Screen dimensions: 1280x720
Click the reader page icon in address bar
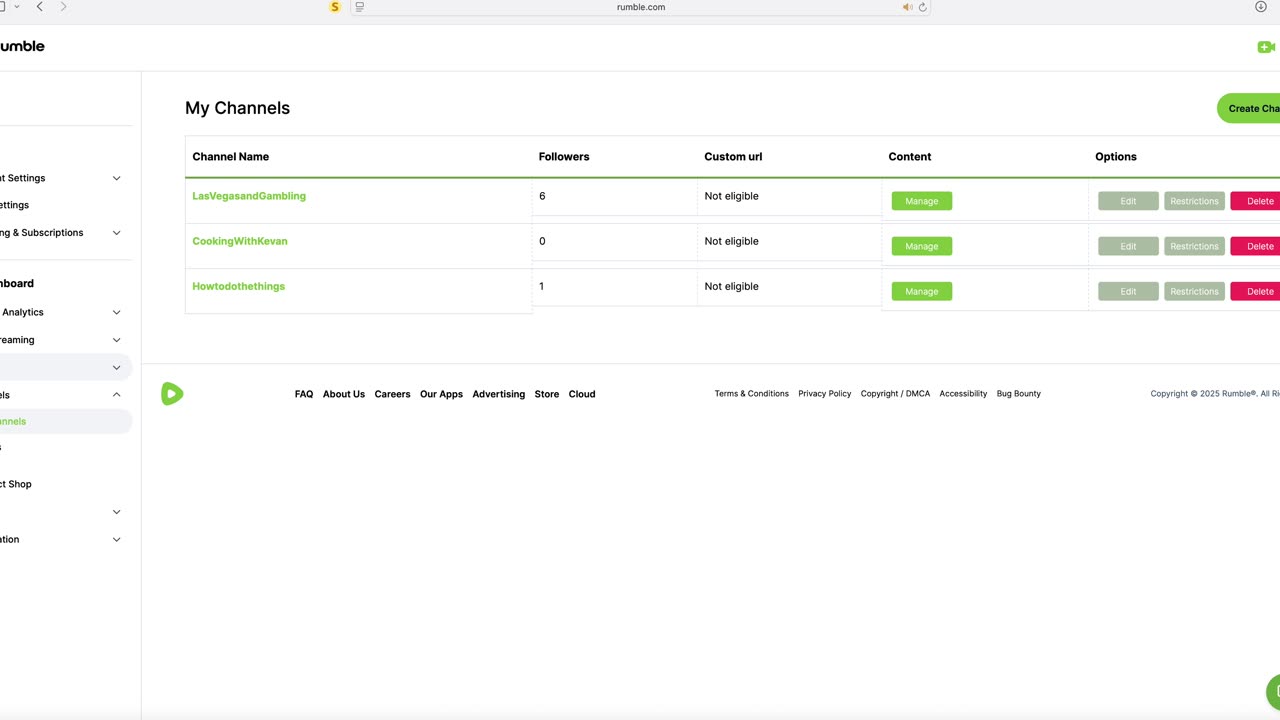point(360,7)
